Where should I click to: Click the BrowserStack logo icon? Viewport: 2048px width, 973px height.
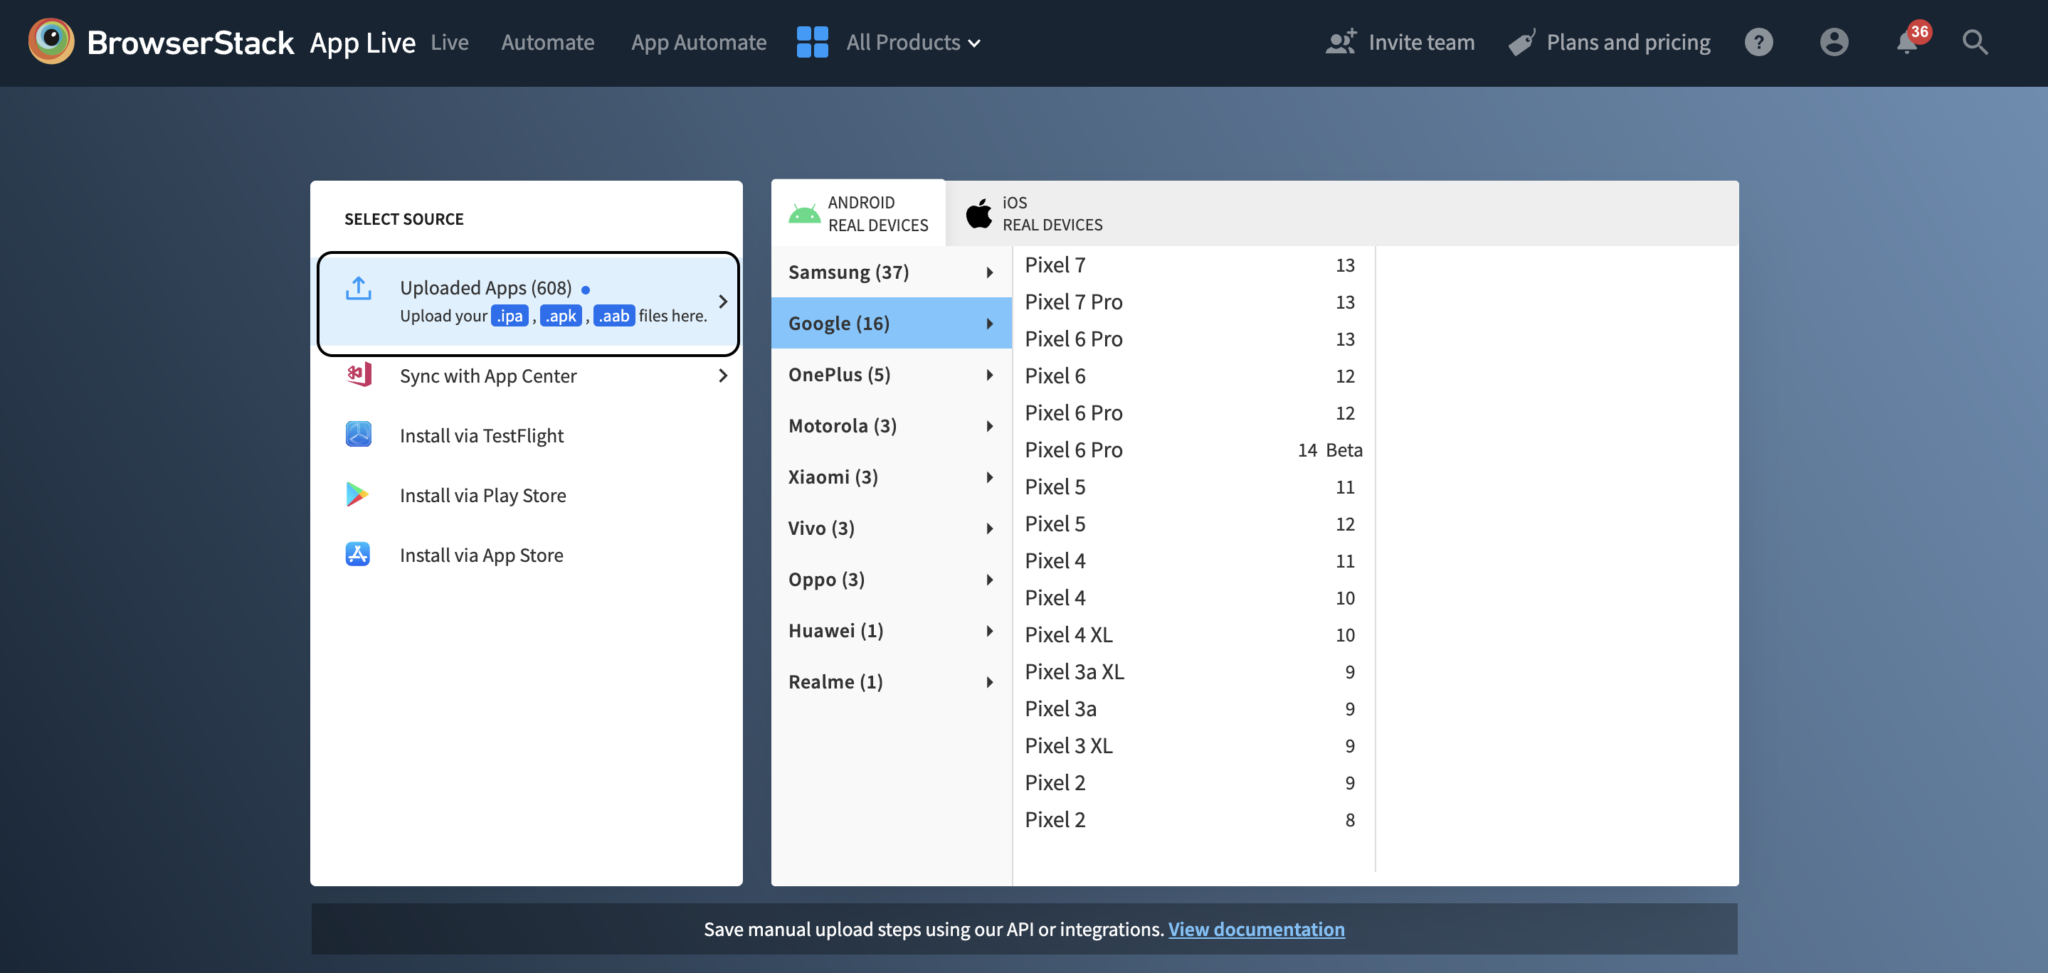coord(51,41)
